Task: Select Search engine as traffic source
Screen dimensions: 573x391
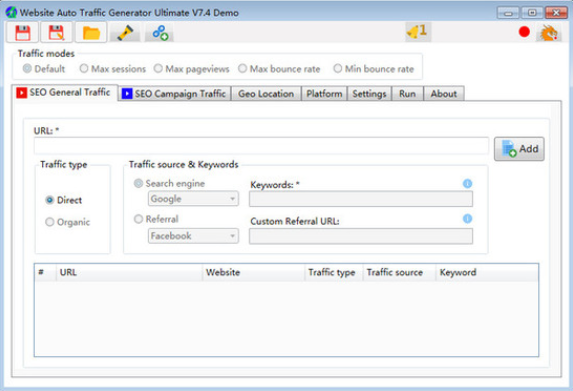Action: [169, 183]
